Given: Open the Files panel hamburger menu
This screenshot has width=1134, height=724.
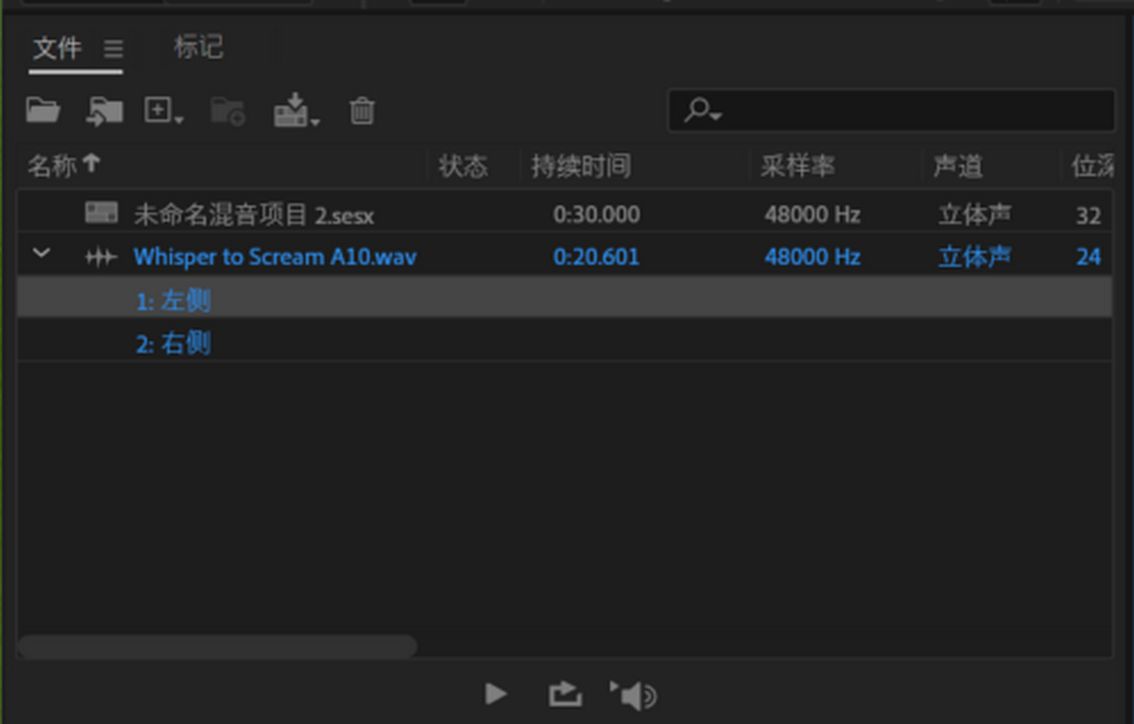Looking at the screenshot, I should pos(113,49).
